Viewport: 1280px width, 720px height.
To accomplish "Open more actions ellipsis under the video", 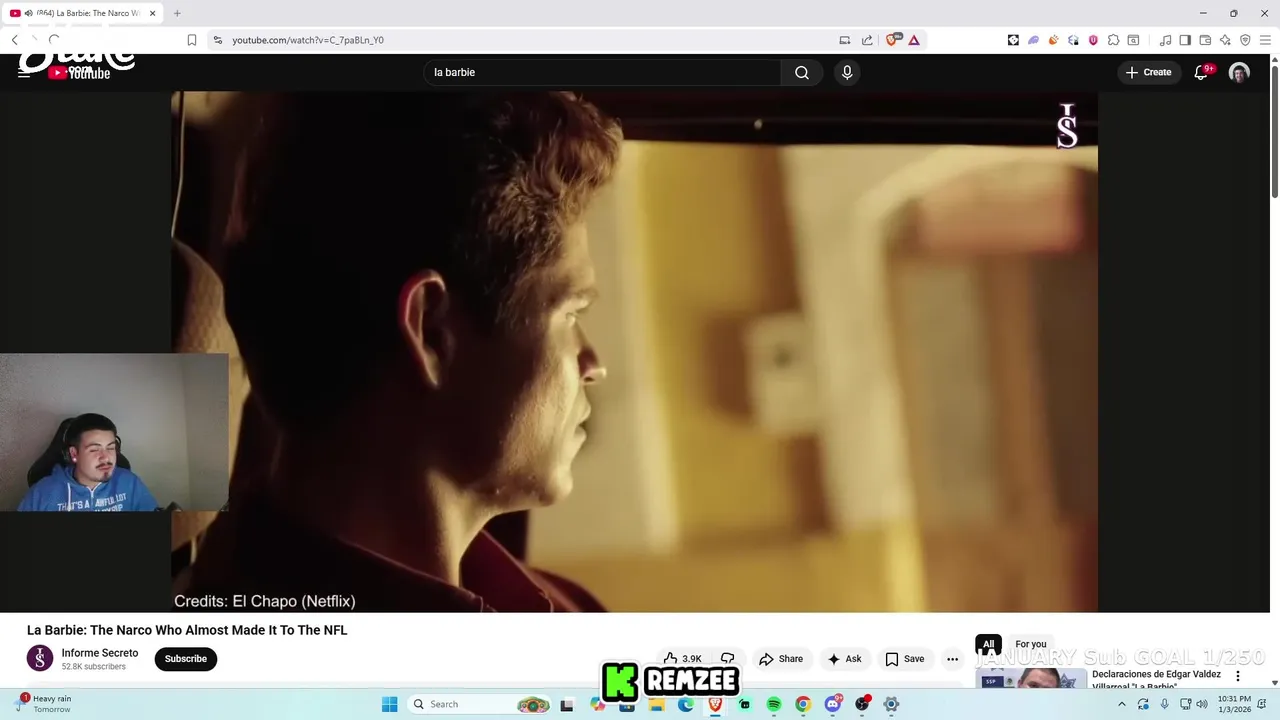I will pos(952,659).
